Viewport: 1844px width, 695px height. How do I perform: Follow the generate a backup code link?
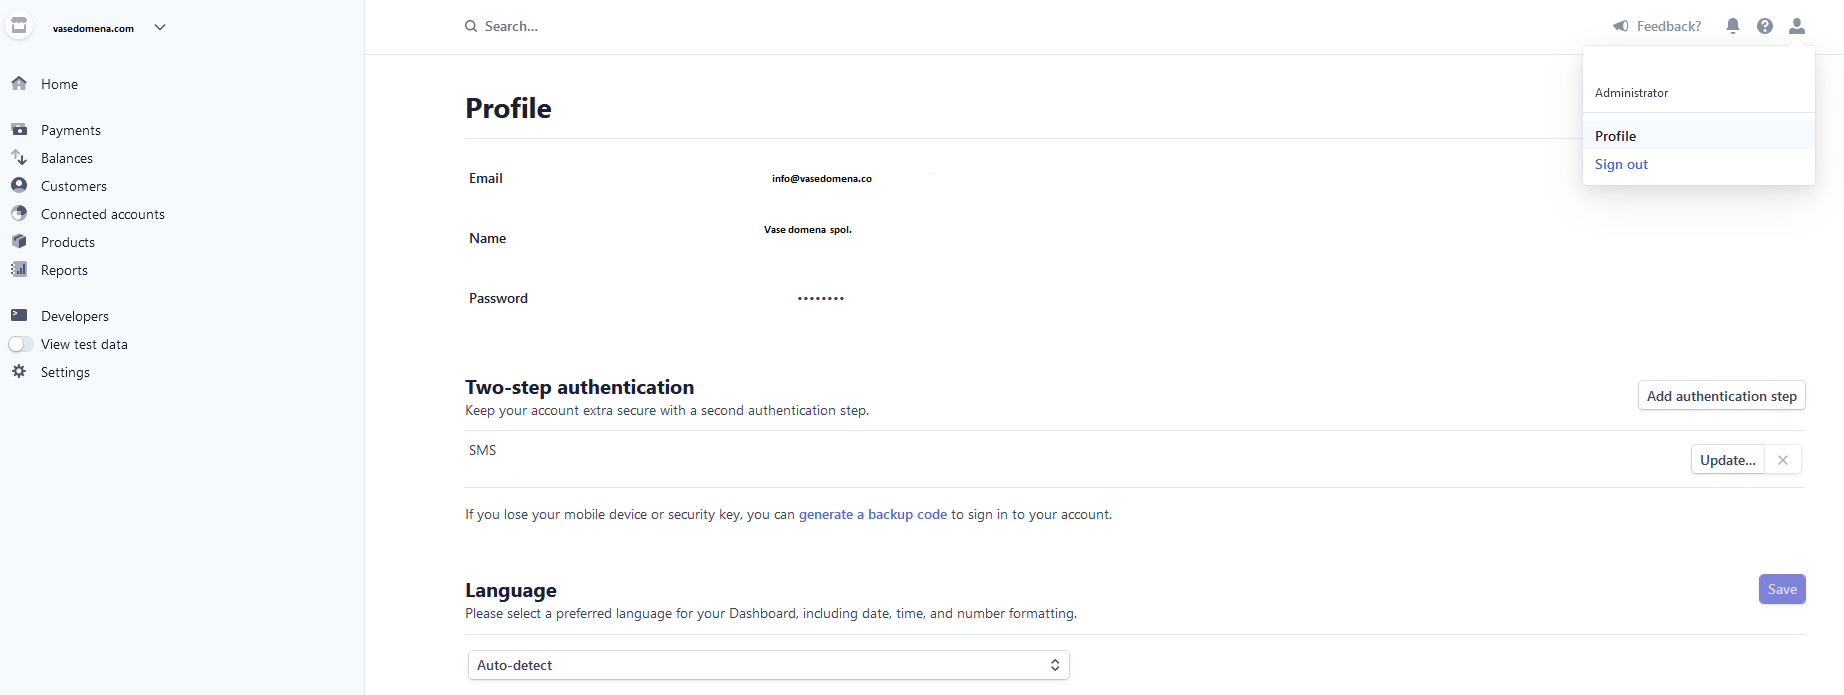(872, 514)
